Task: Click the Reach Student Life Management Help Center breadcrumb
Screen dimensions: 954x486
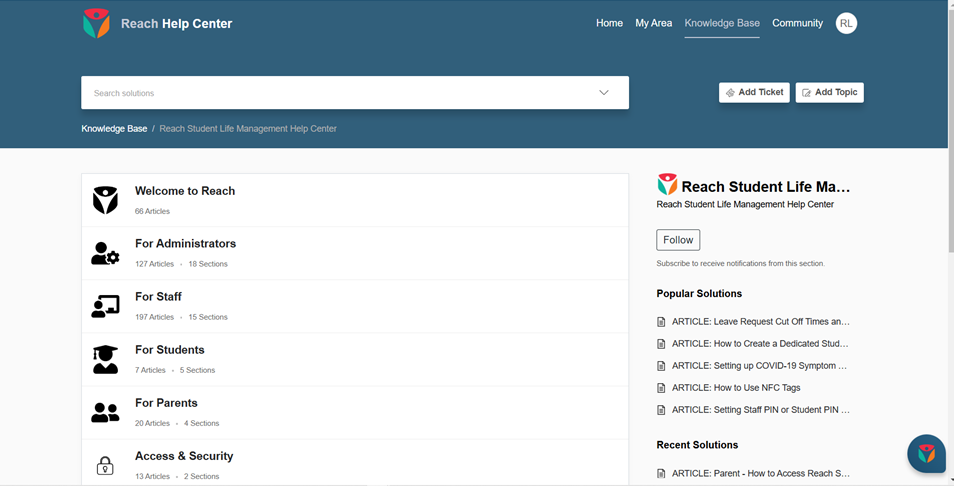Action: (248, 128)
